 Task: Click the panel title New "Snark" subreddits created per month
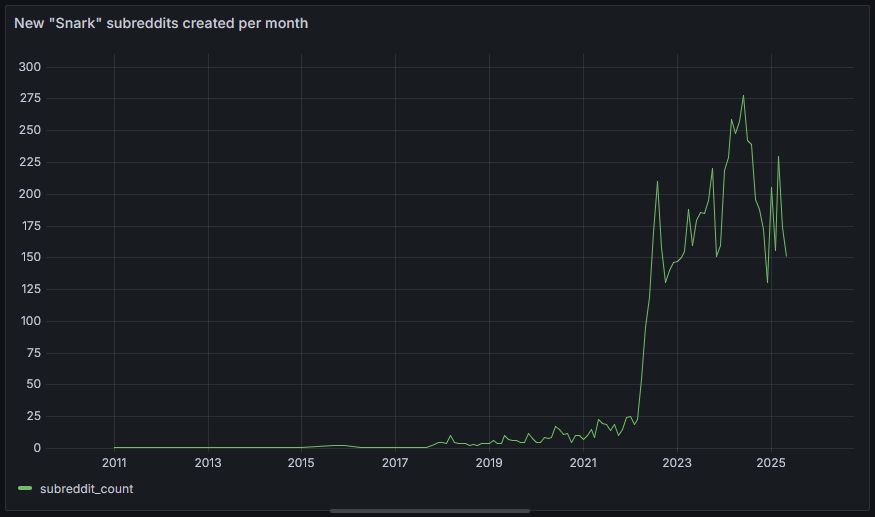pyautogui.click(x=161, y=23)
